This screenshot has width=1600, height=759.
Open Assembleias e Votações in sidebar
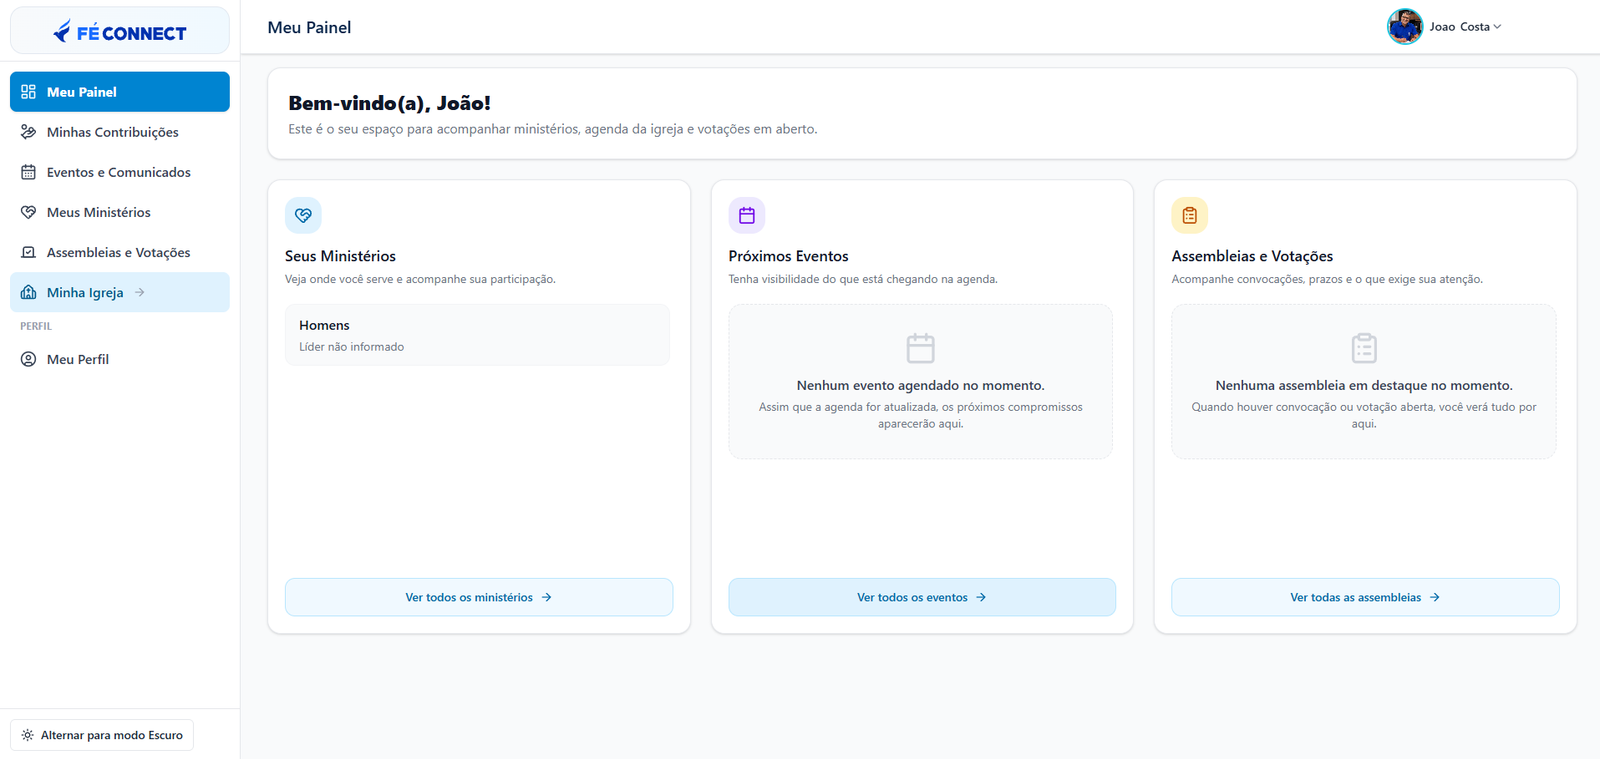(120, 252)
